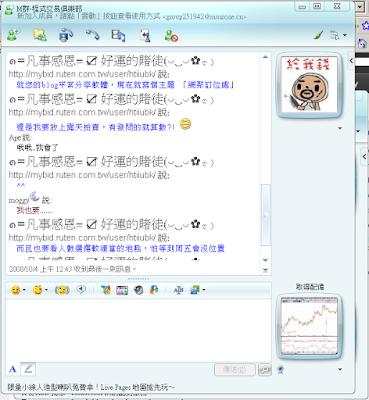Open the MSN butterfly content pack icon

(106, 290)
